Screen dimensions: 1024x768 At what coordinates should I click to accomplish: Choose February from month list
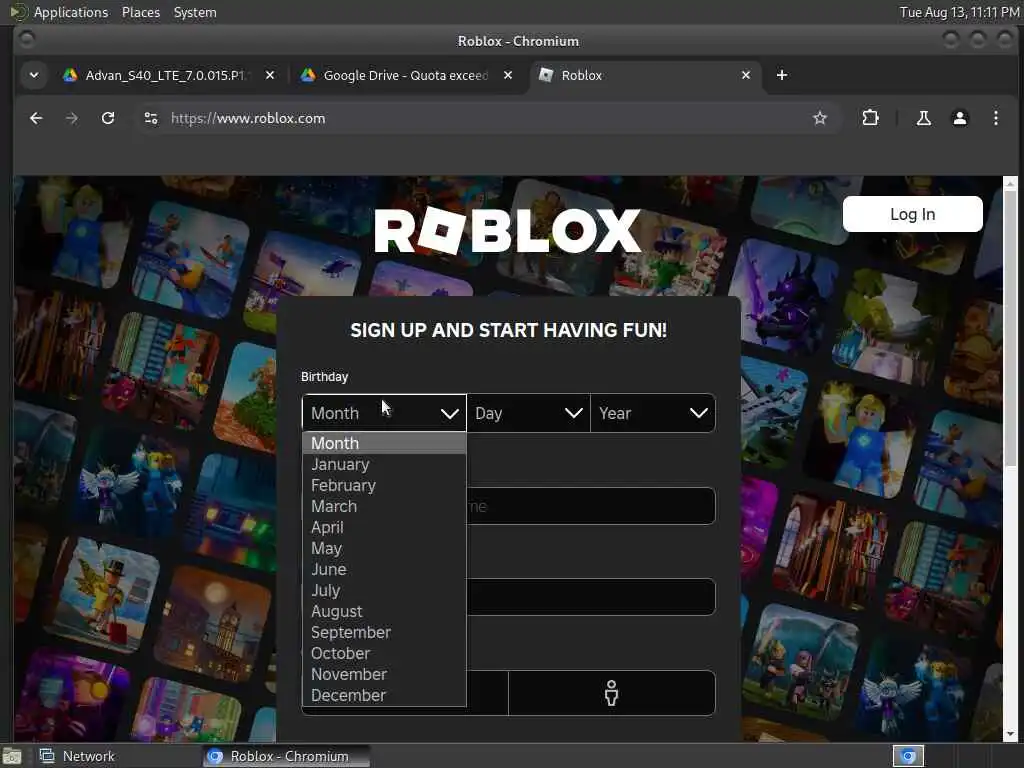coord(384,485)
